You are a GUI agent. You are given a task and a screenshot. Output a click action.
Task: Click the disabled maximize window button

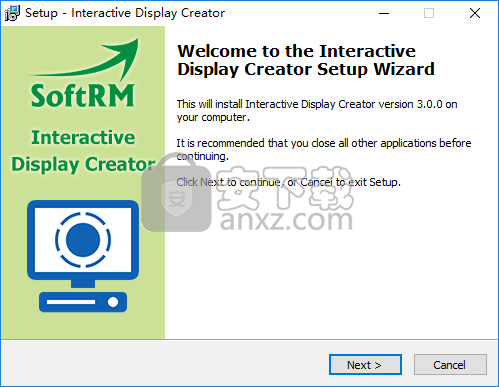tap(429, 13)
